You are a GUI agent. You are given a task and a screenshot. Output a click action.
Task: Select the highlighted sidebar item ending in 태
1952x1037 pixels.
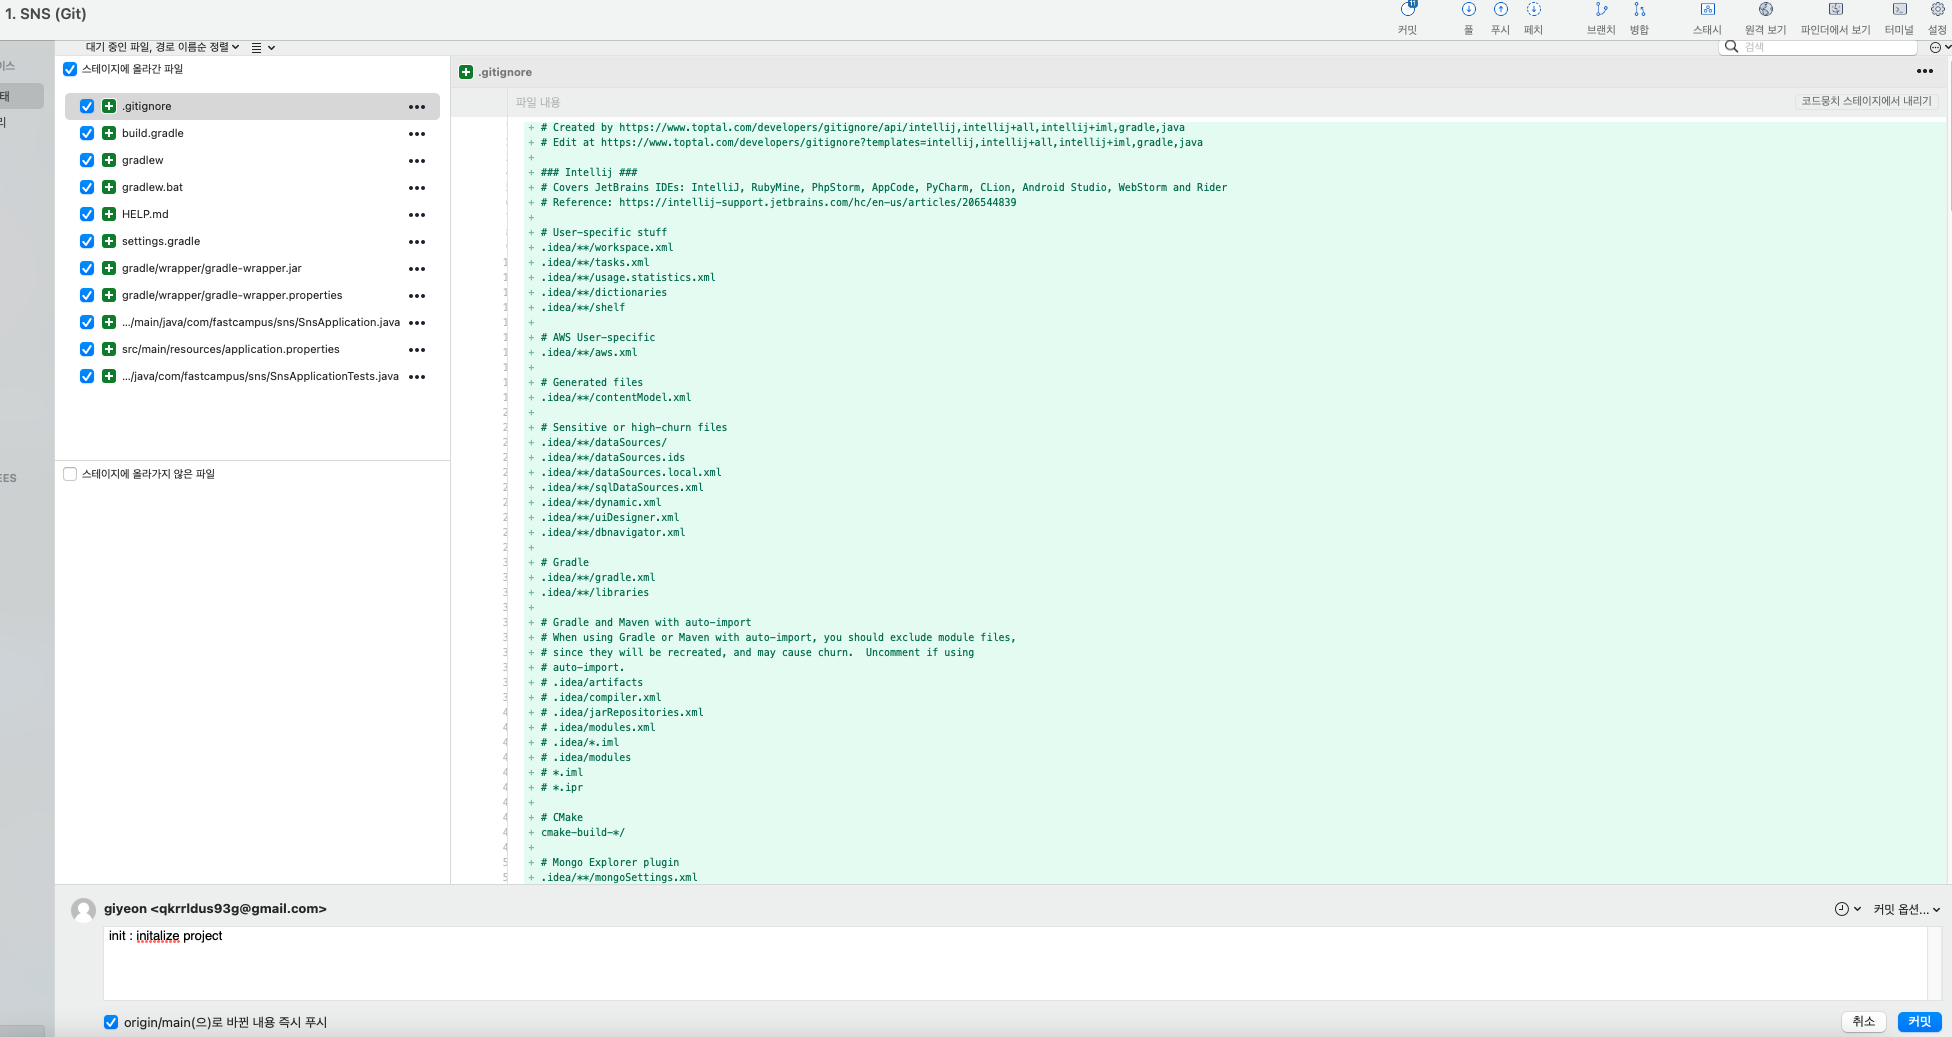click(x=21, y=96)
